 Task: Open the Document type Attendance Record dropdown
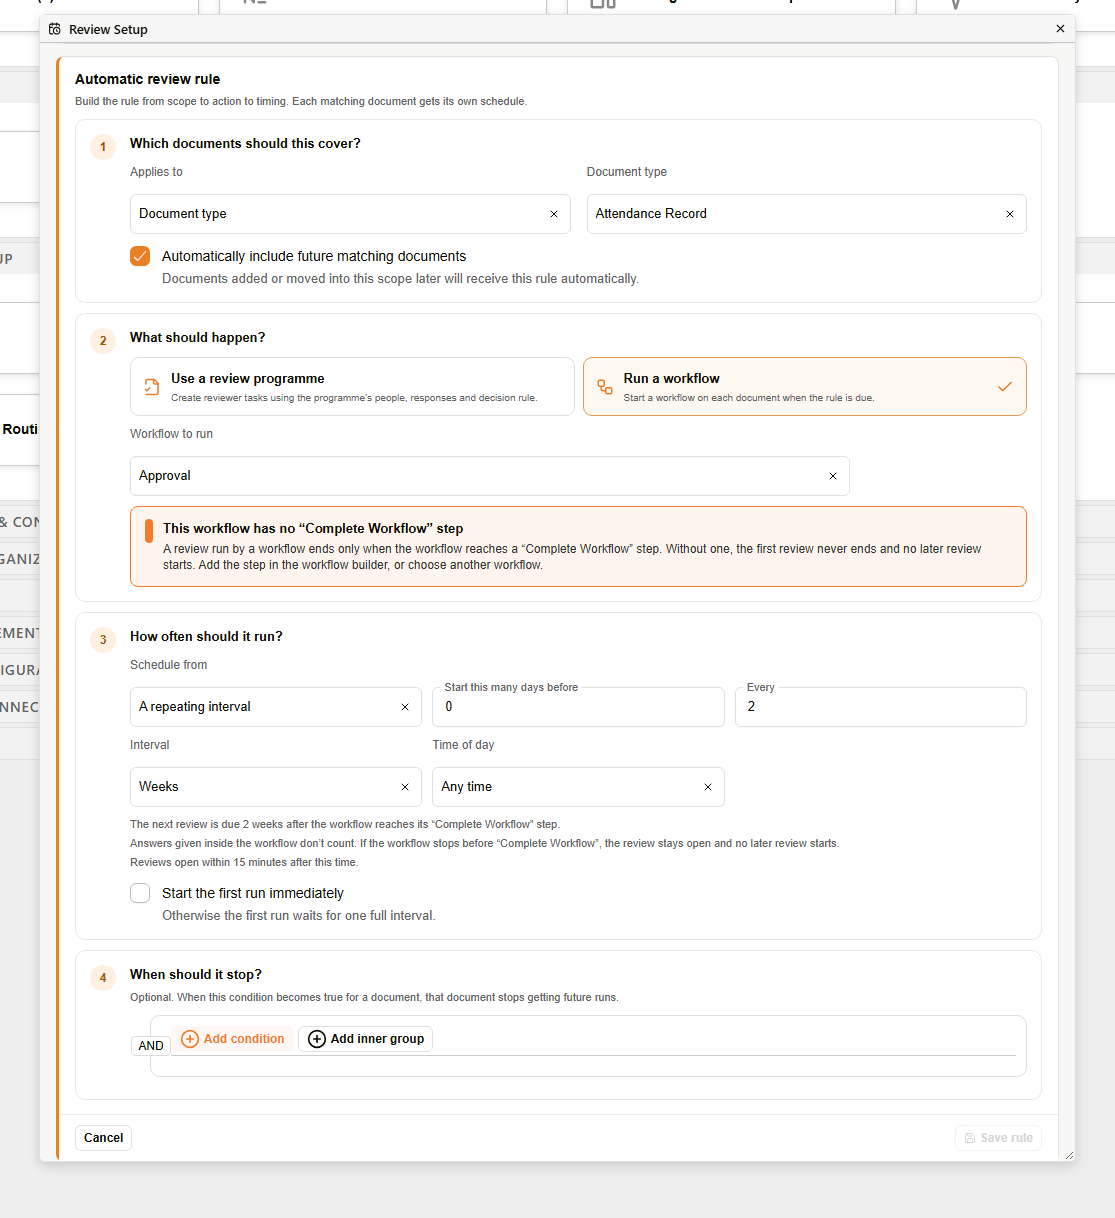[x=806, y=214]
